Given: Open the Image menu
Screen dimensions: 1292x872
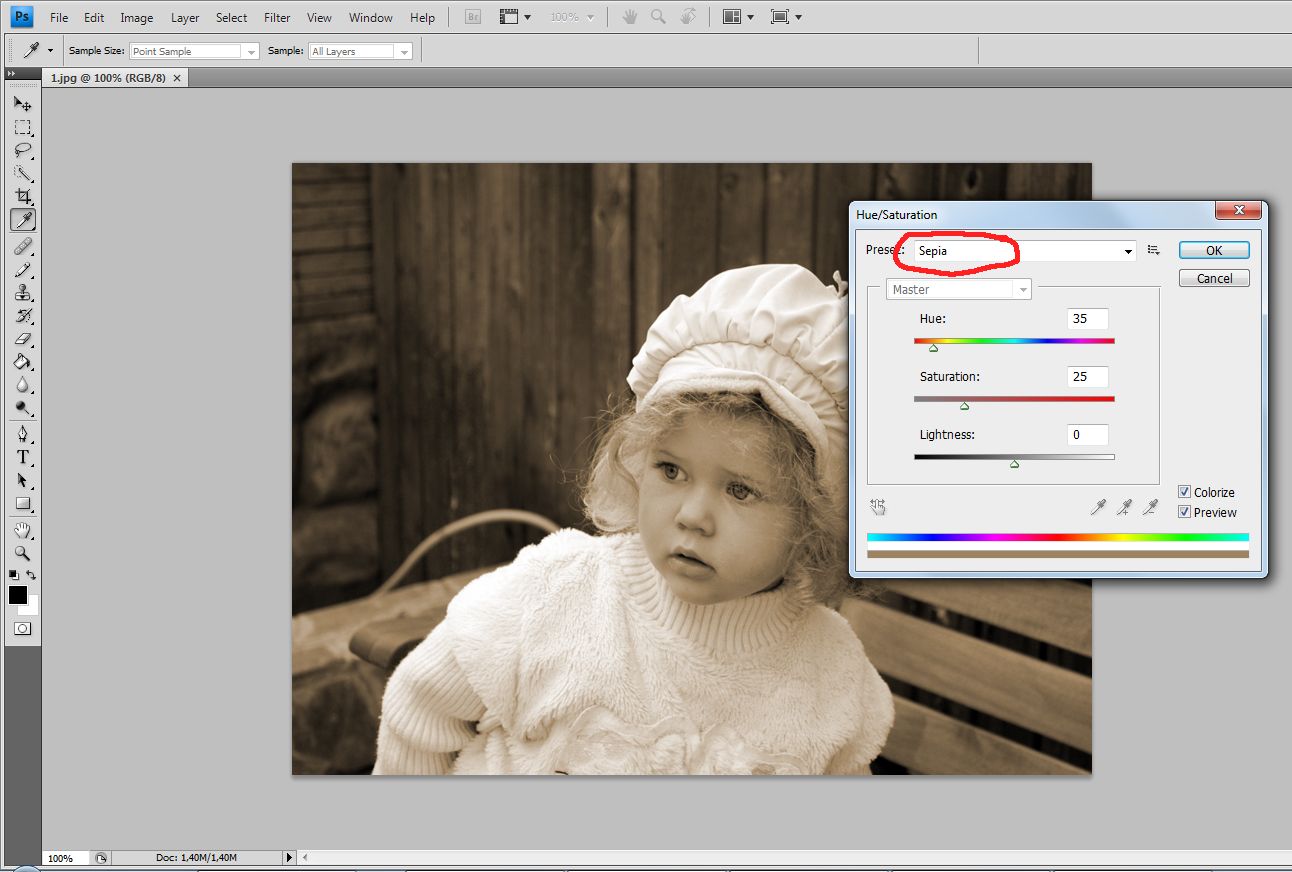Looking at the screenshot, I should 137,18.
